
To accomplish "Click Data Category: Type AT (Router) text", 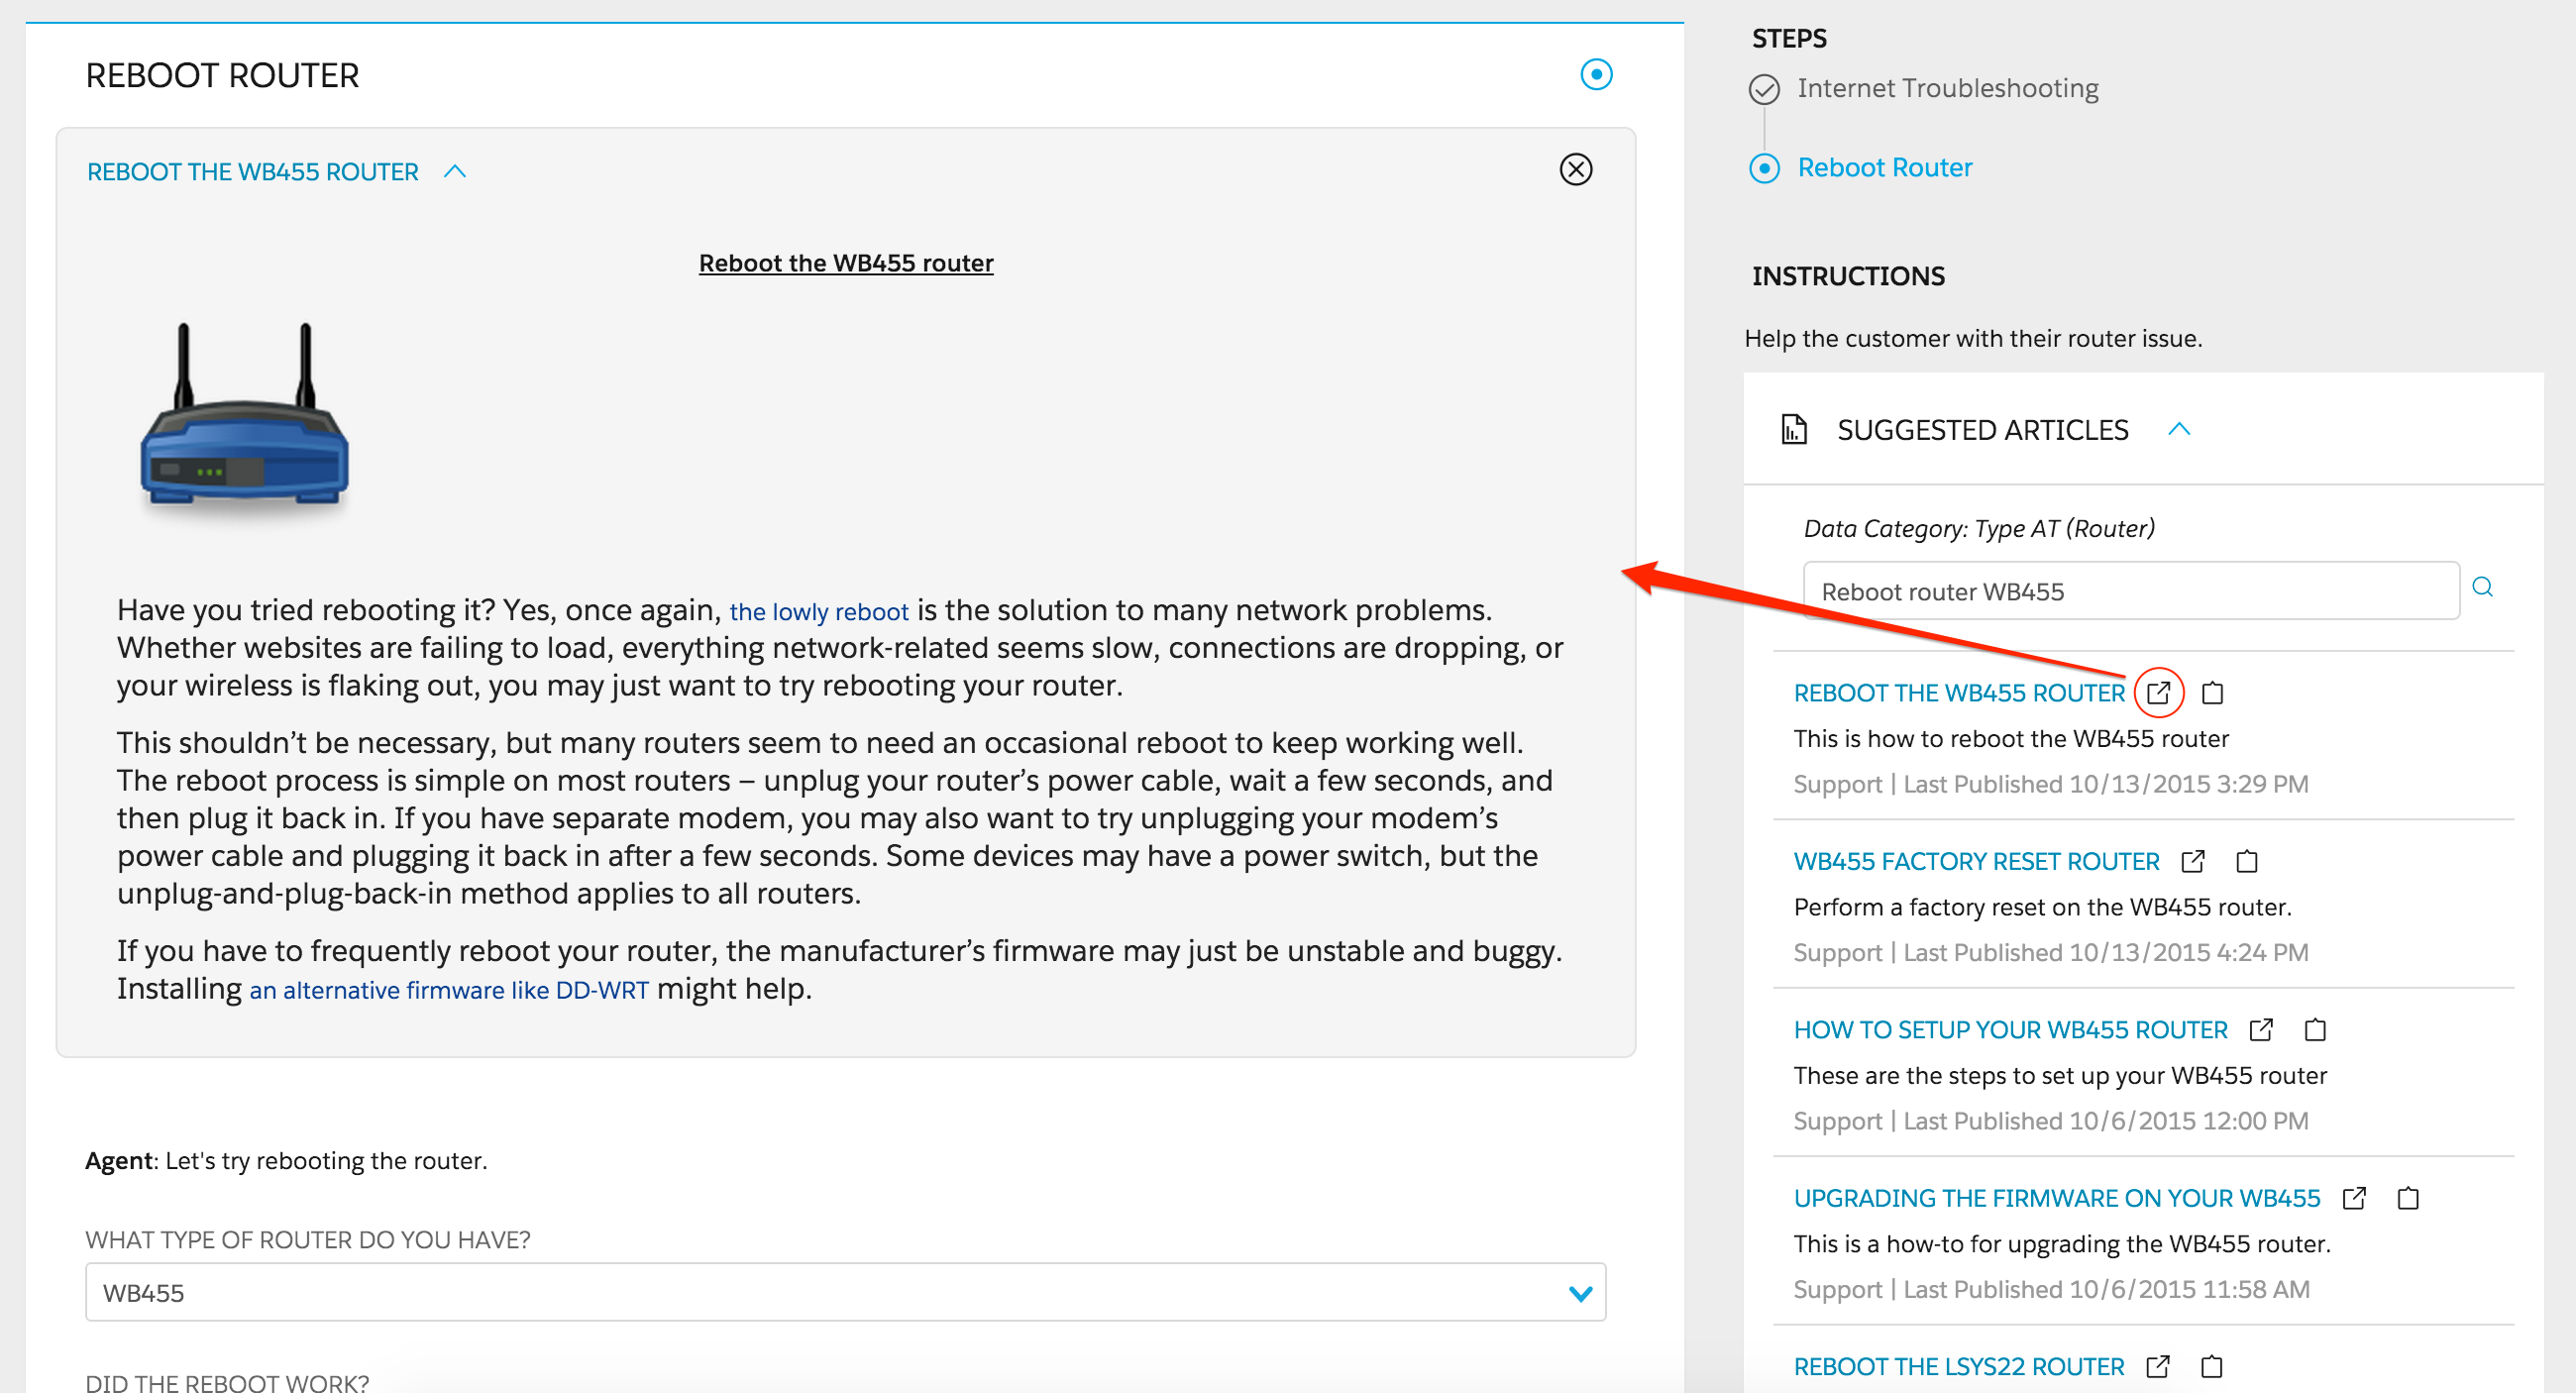I will (1978, 528).
